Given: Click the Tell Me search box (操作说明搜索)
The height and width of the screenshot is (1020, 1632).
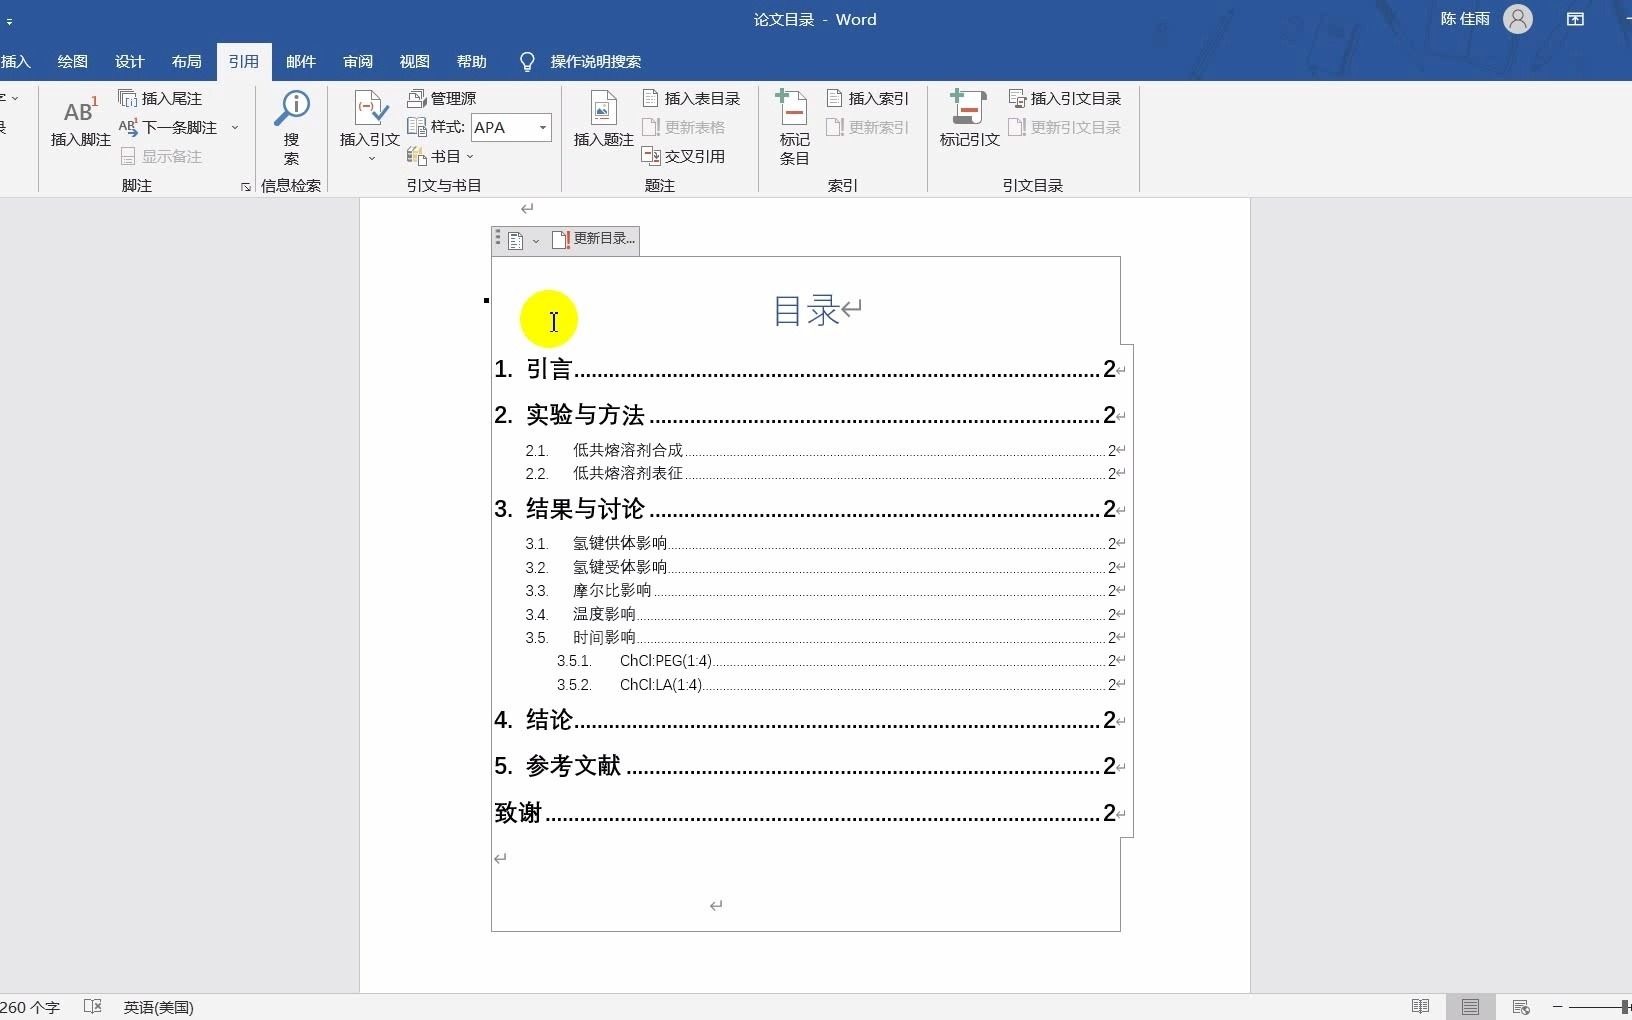Looking at the screenshot, I should (596, 62).
